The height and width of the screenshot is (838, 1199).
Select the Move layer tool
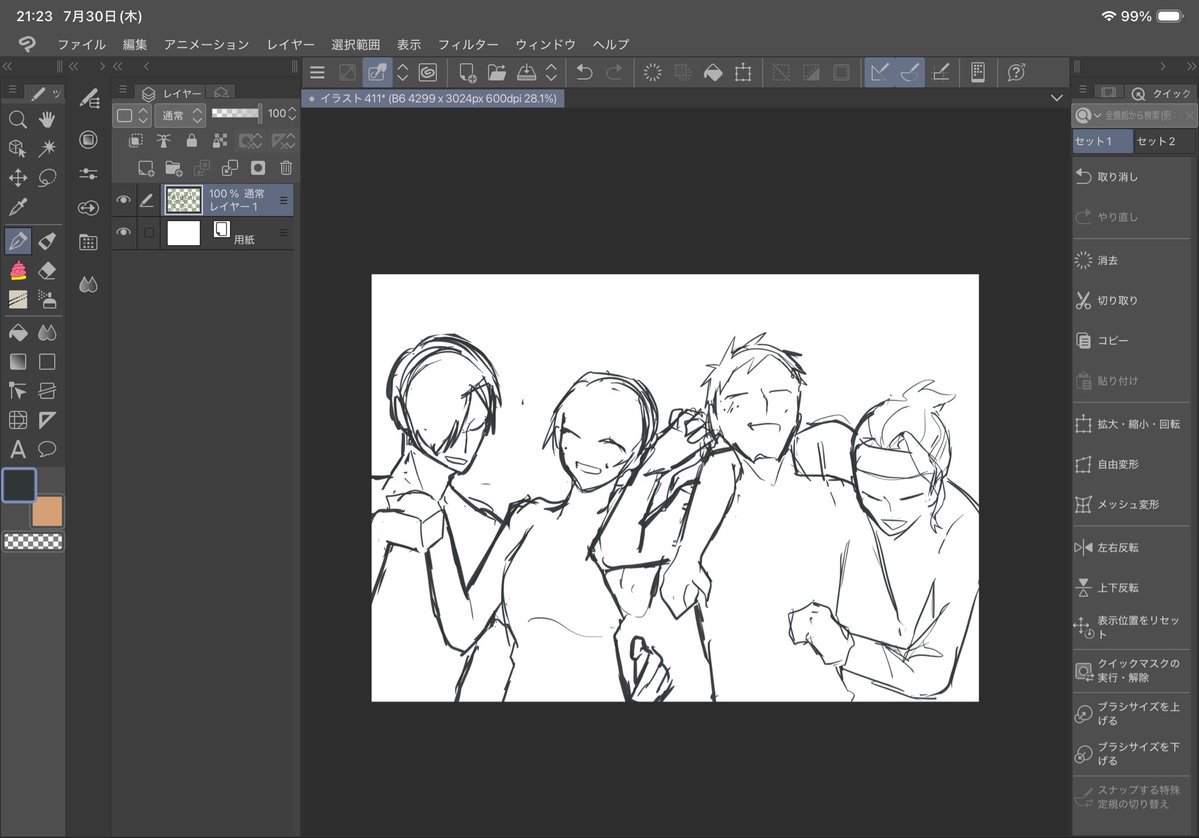[18, 177]
